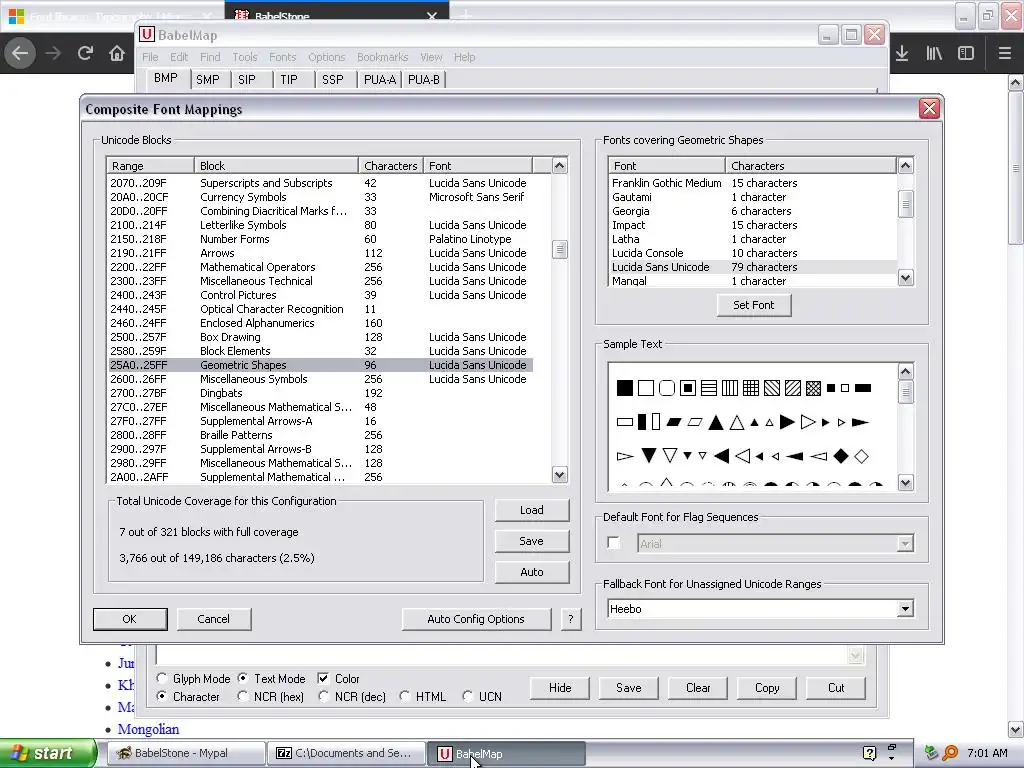Toggle Default Font for Flag Sequences checkbox
The image size is (1024, 768).
[x=613, y=543]
